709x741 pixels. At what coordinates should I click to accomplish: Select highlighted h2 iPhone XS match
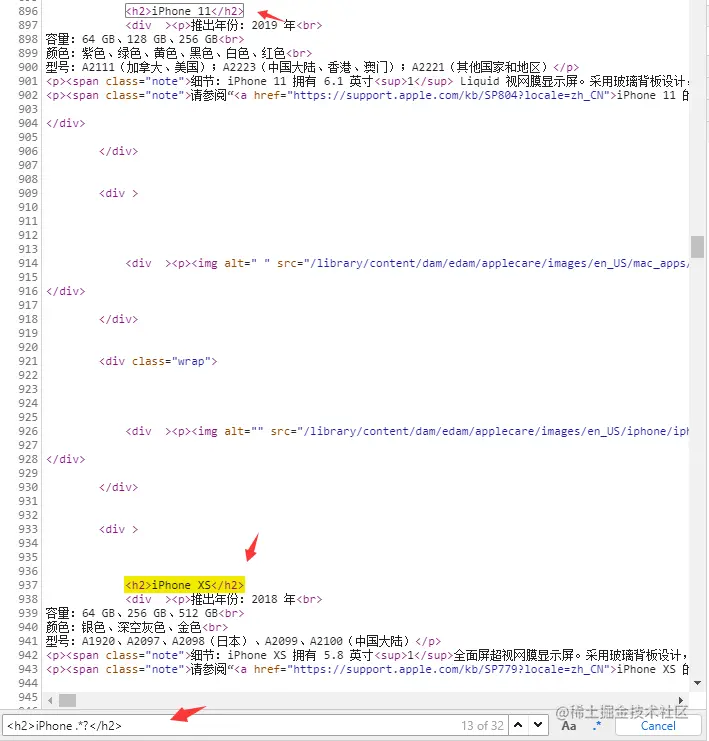[x=184, y=585]
